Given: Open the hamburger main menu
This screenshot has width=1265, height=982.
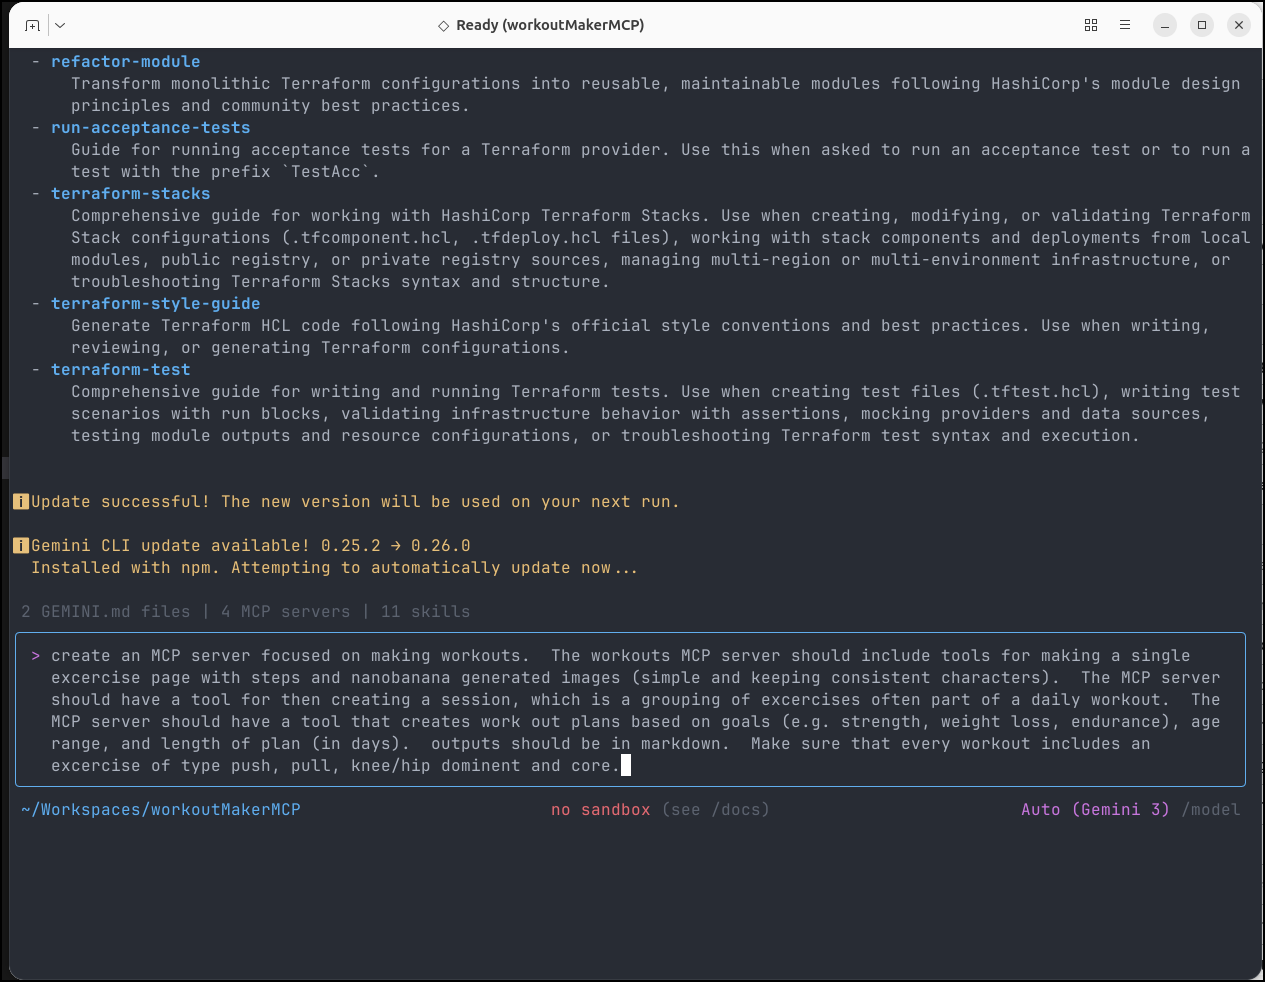Looking at the screenshot, I should [1125, 25].
